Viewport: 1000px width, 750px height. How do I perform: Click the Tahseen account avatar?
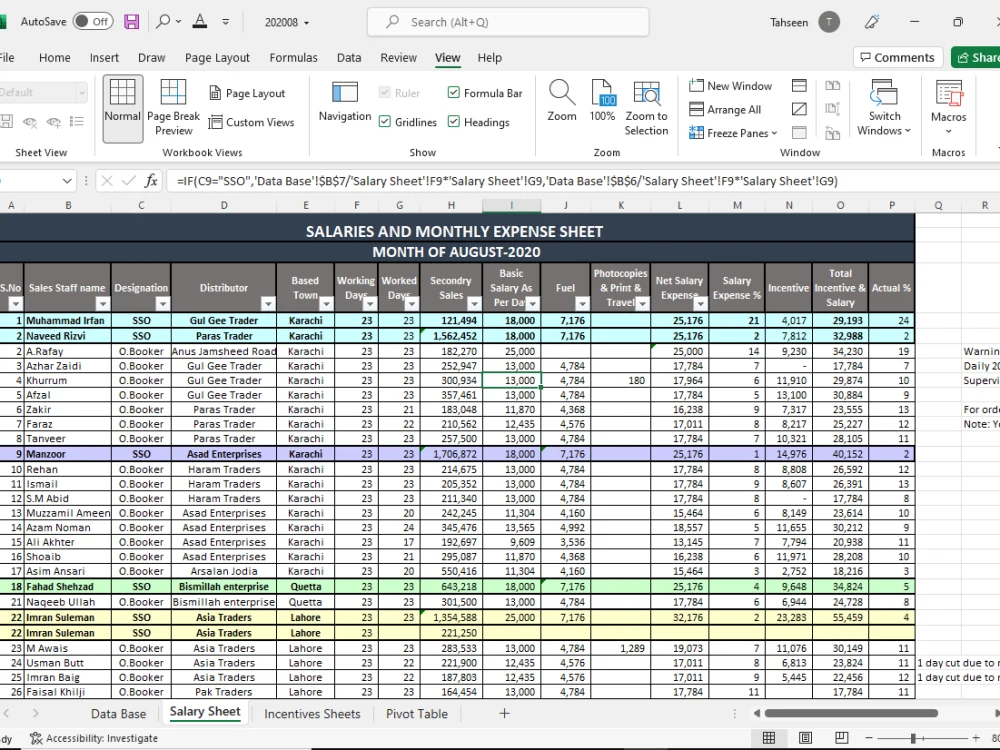click(x=828, y=22)
